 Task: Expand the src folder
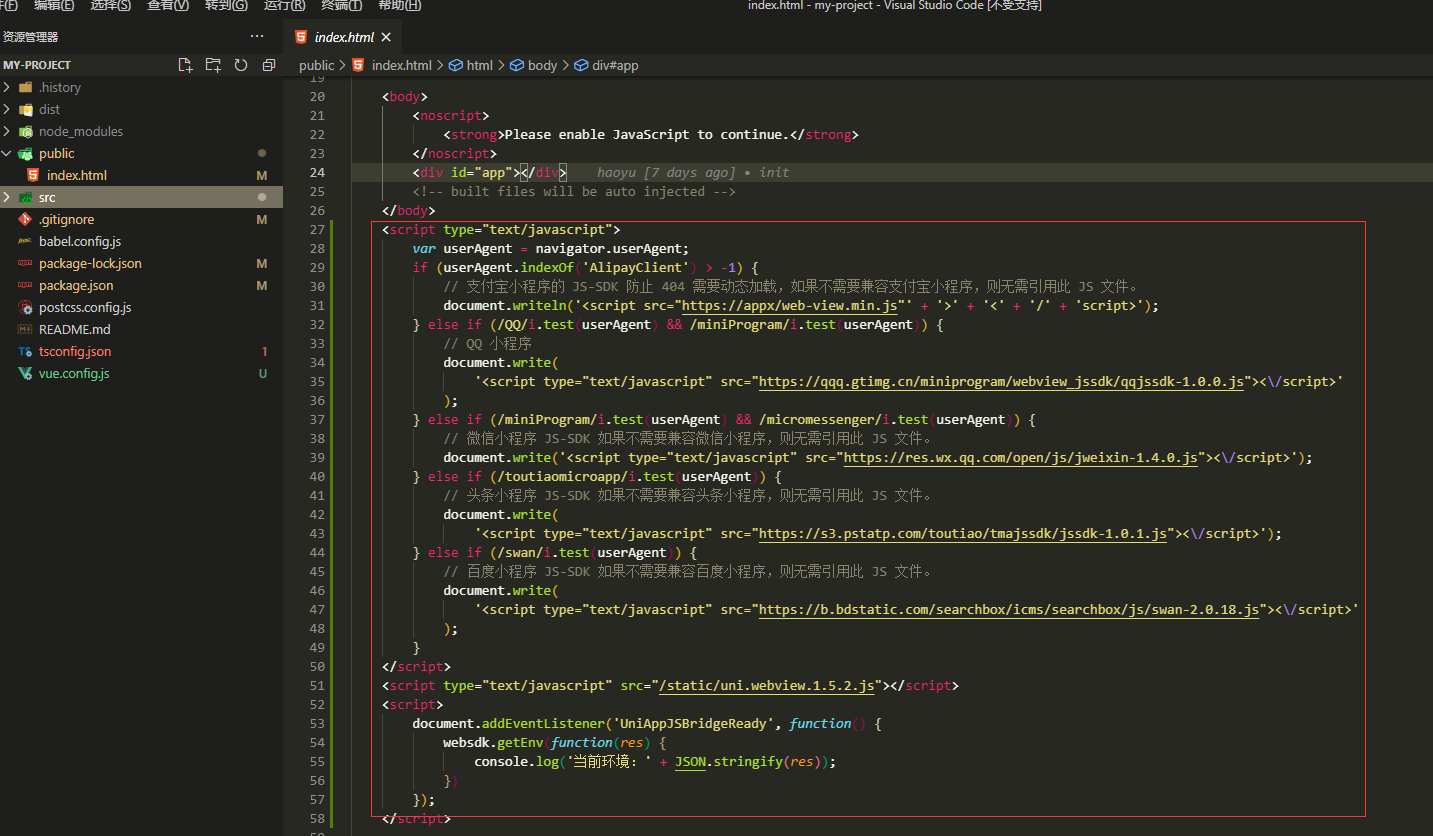47,197
